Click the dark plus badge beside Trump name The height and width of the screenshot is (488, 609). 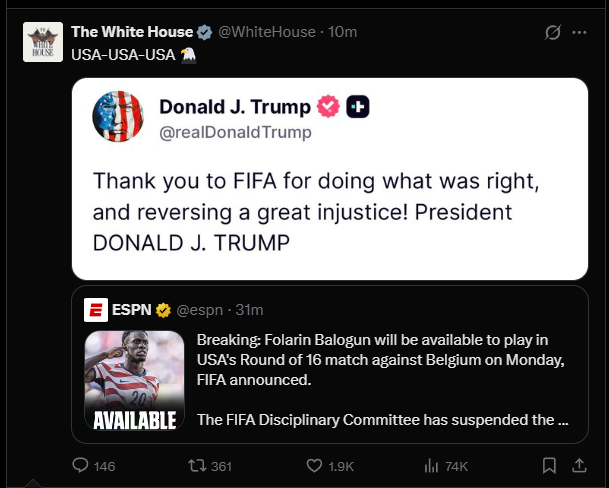[x=358, y=106]
